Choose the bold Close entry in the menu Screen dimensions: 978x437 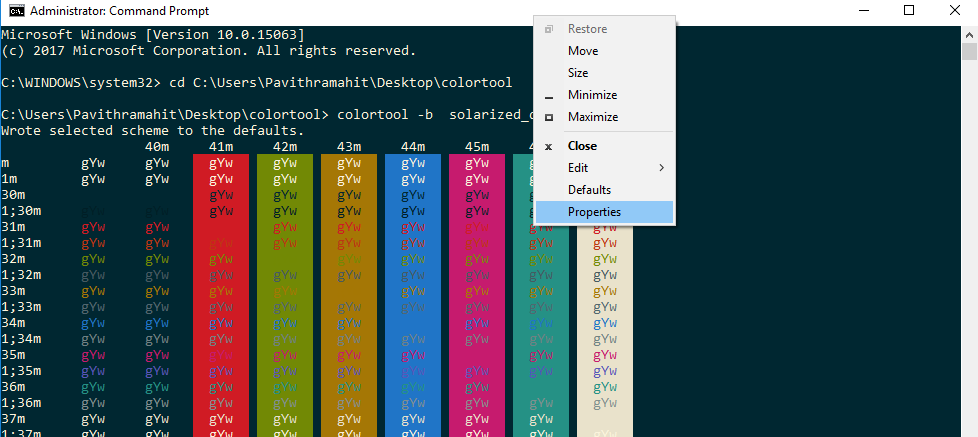(582, 146)
